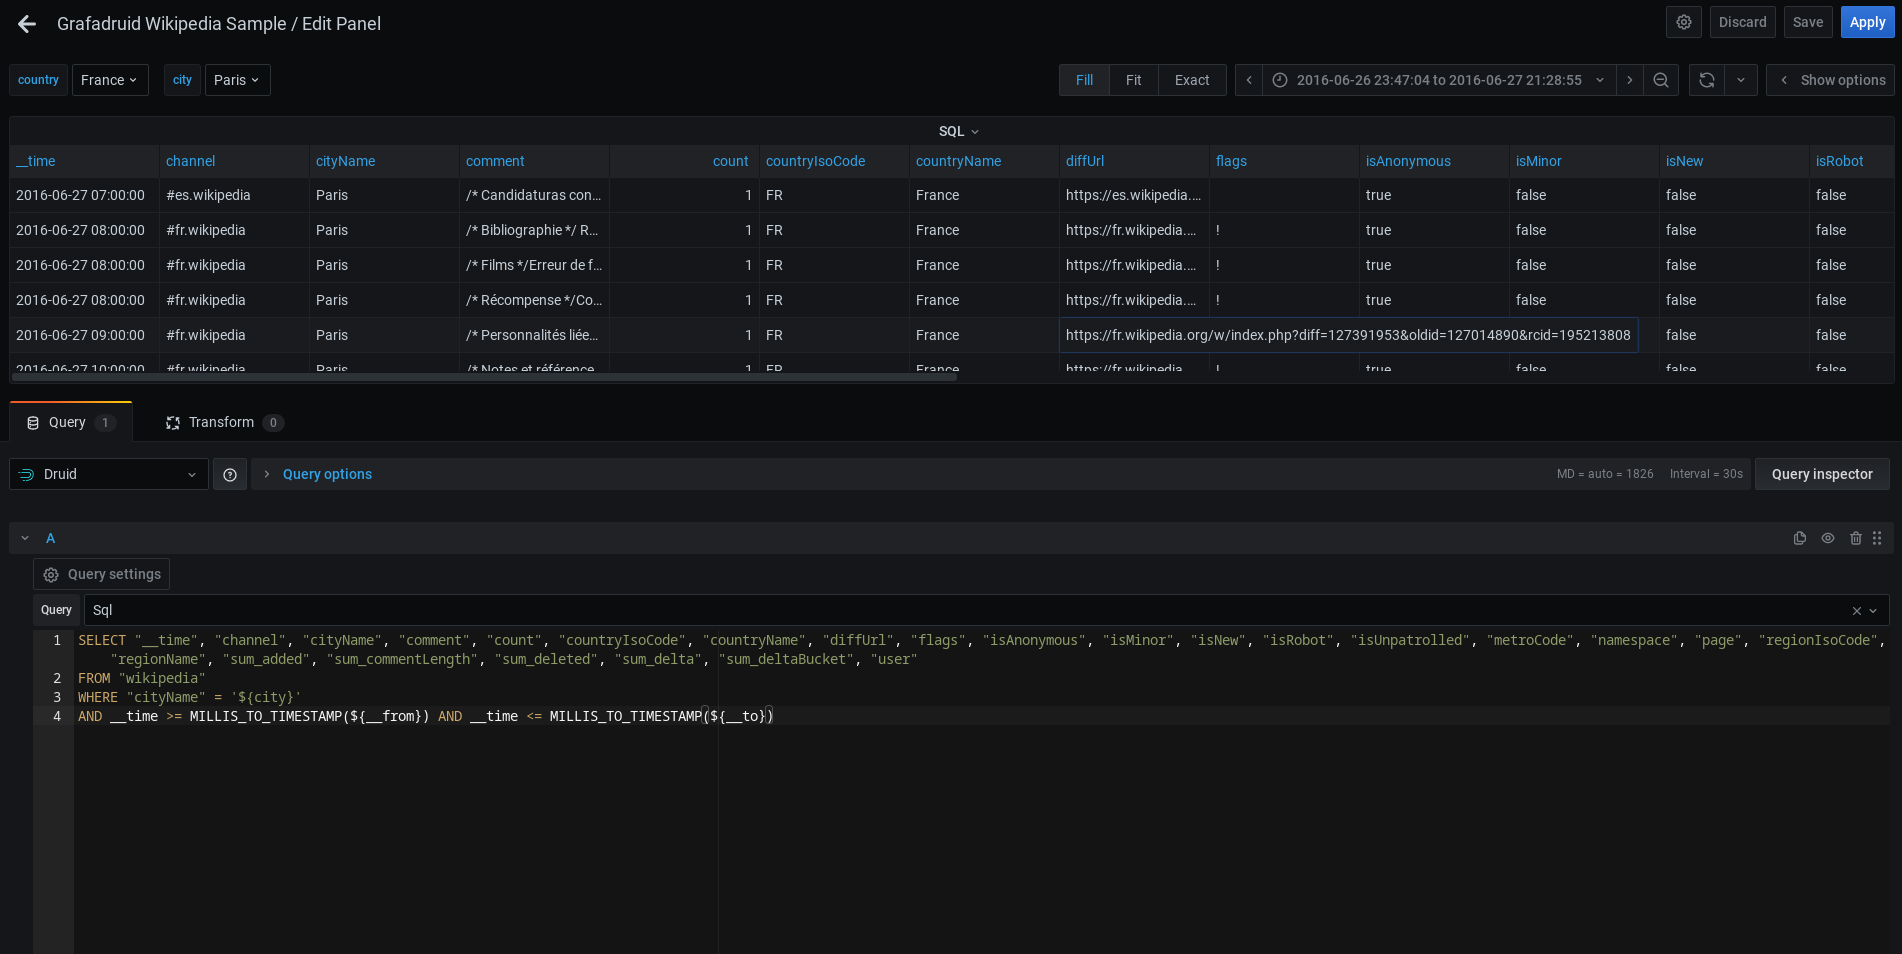Click the zoom out time range icon
Image resolution: width=1902 pixels, height=954 pixels.
(1661, 80)
